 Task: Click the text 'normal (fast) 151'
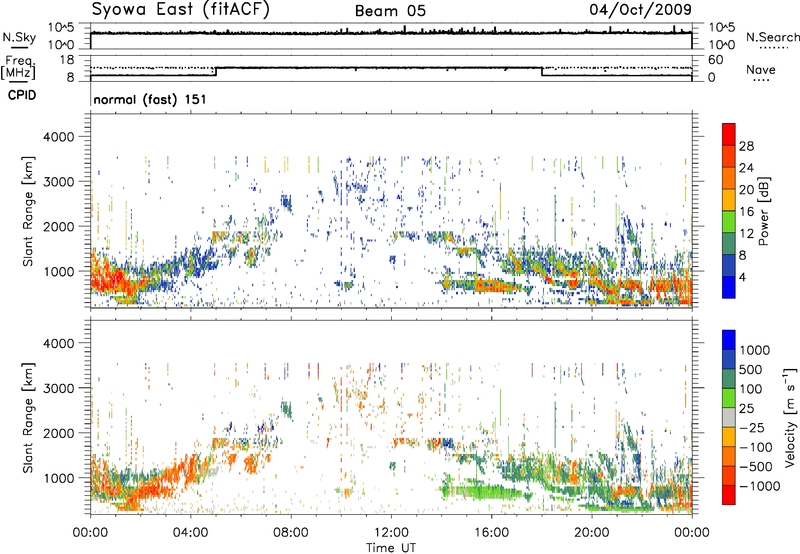click(150, 99)
